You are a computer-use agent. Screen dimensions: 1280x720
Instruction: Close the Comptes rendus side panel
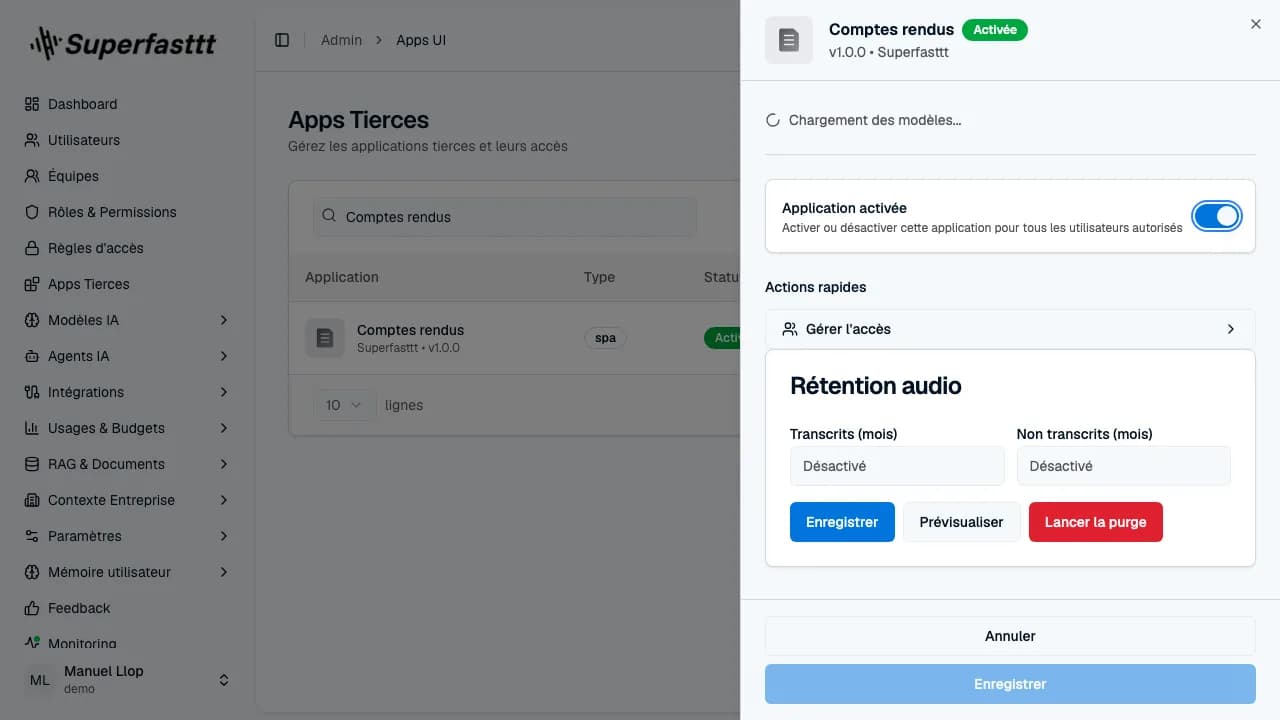[x=1256, y=24]
